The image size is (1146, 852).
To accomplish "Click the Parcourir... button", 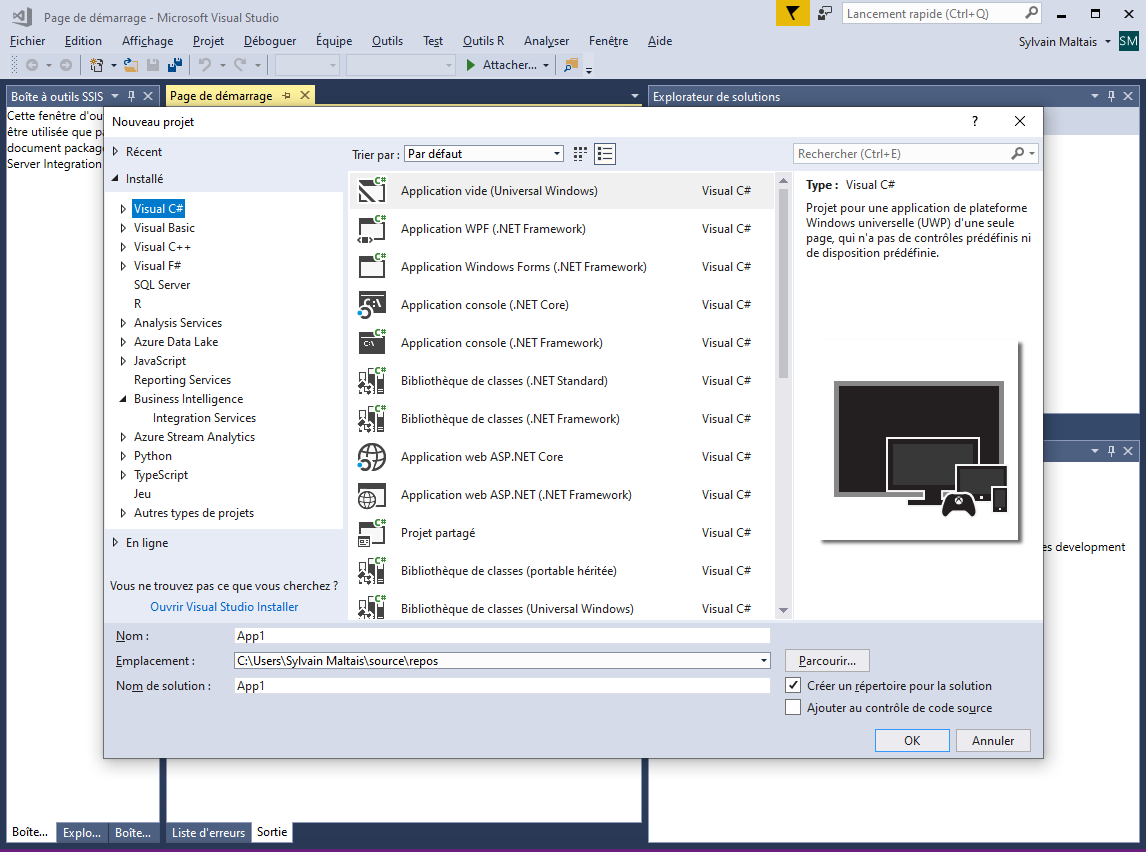I will point(827,661).
